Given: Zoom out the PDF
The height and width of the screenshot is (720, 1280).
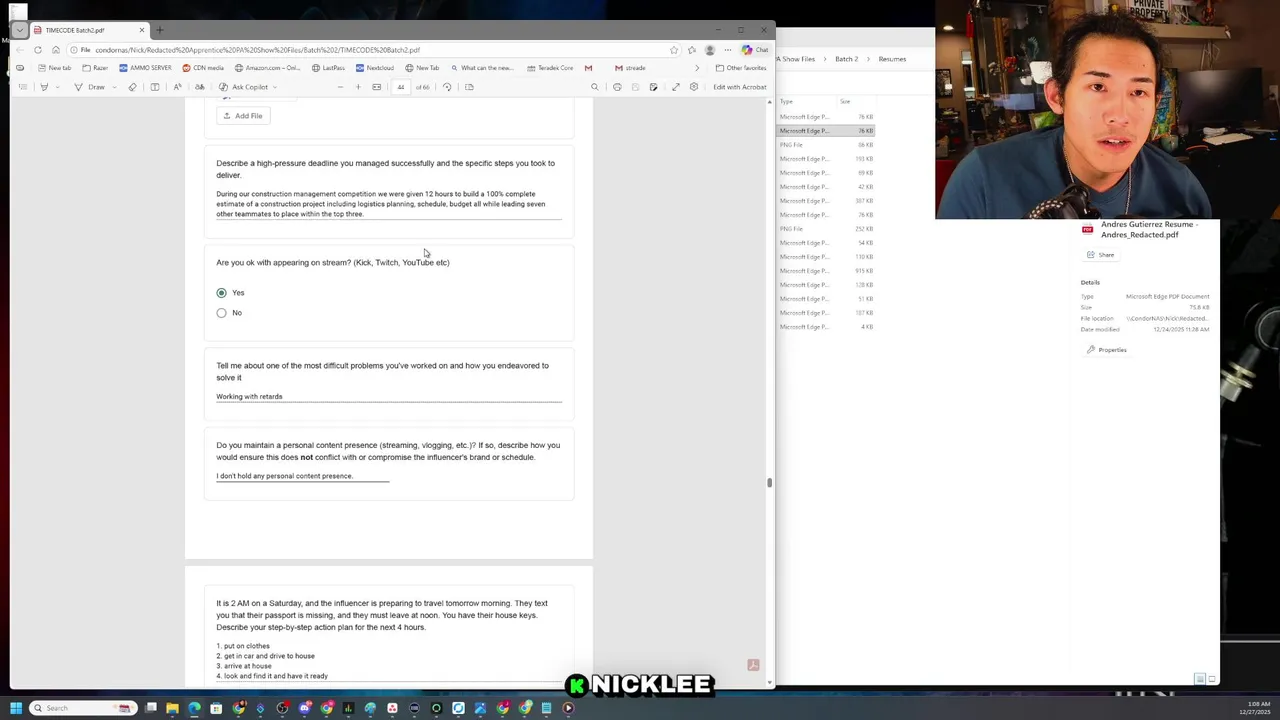Looking at the screenshot, I should pyautogui.click(x=340, y=87).
